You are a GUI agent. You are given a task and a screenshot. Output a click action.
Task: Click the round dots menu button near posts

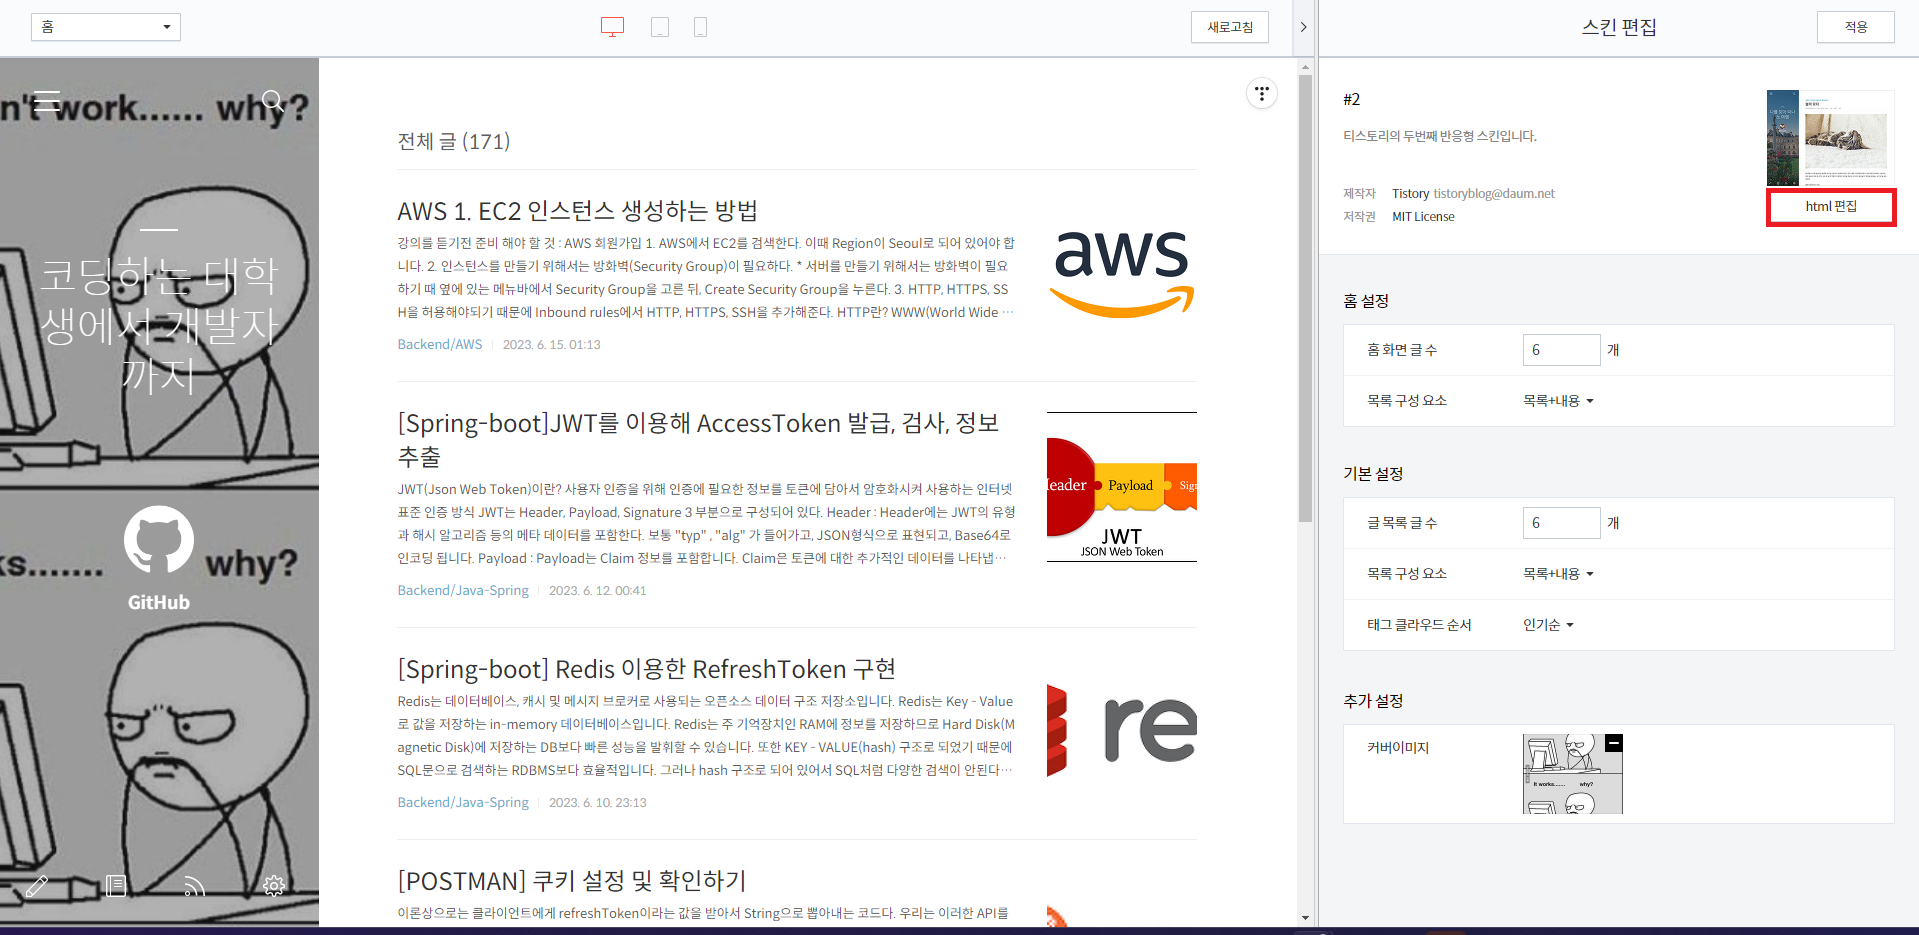(1262, 93)
